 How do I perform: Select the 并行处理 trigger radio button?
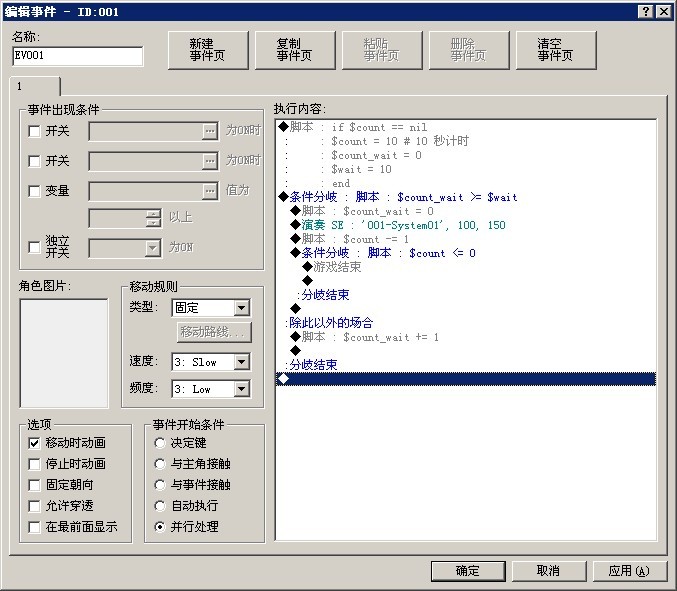160,527
